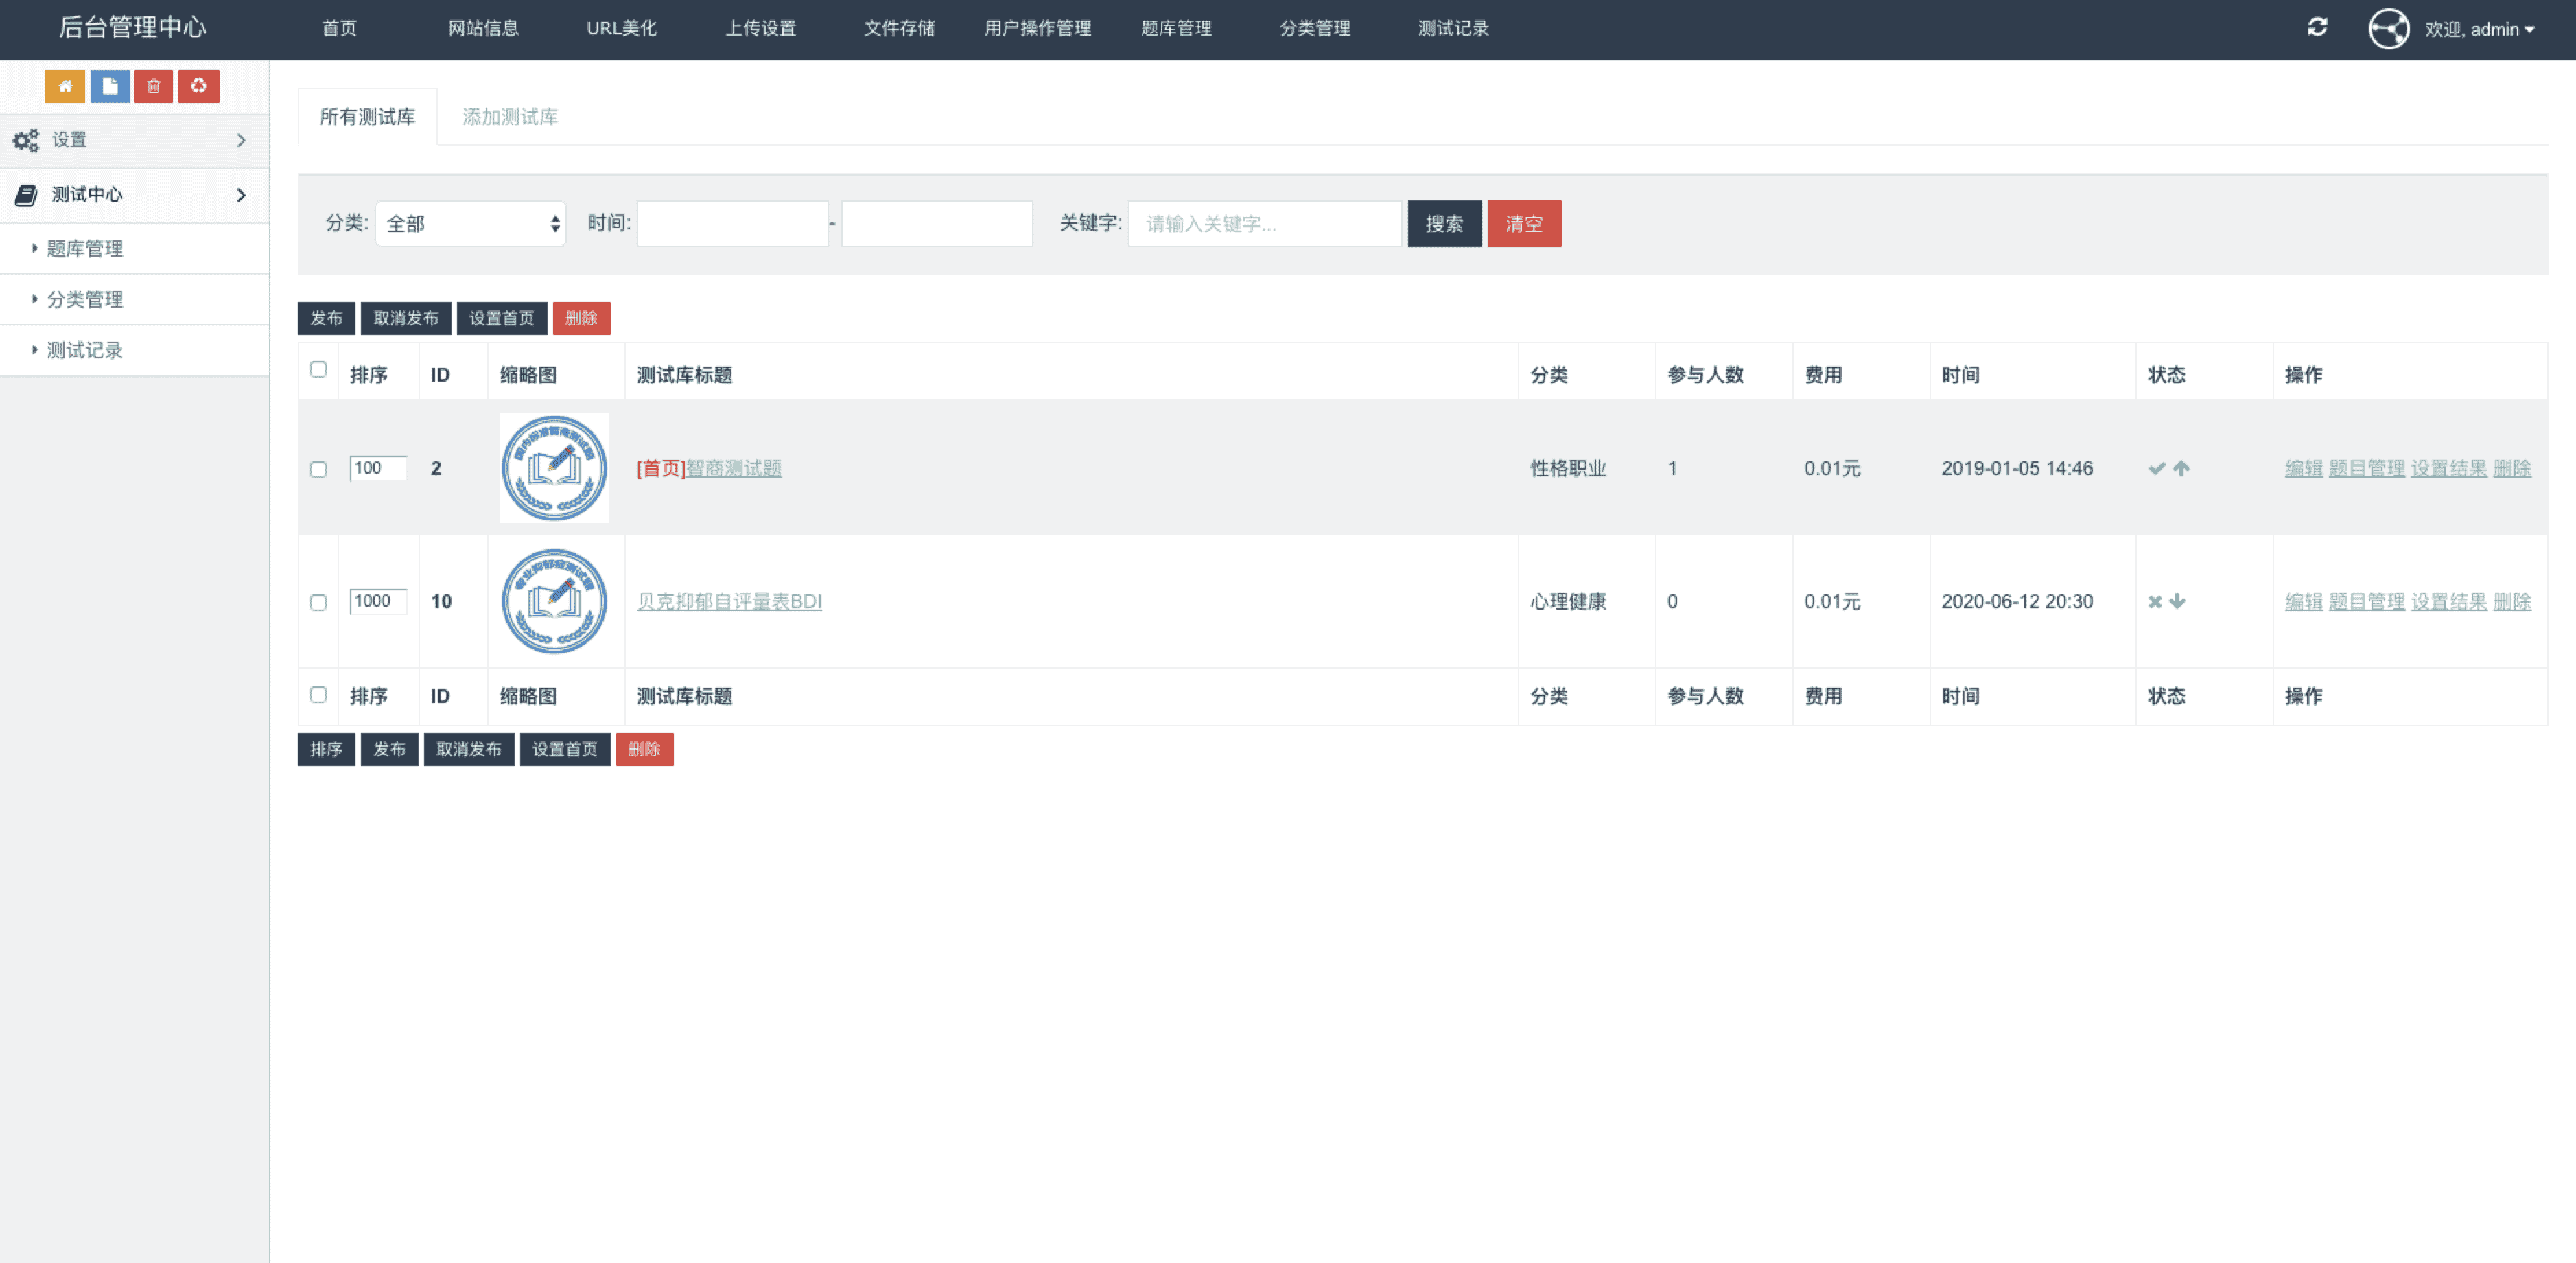This screenshot has height=1263, width=2576.
Task: Open the 分类 category dropdown
Action: coord(470,224)
